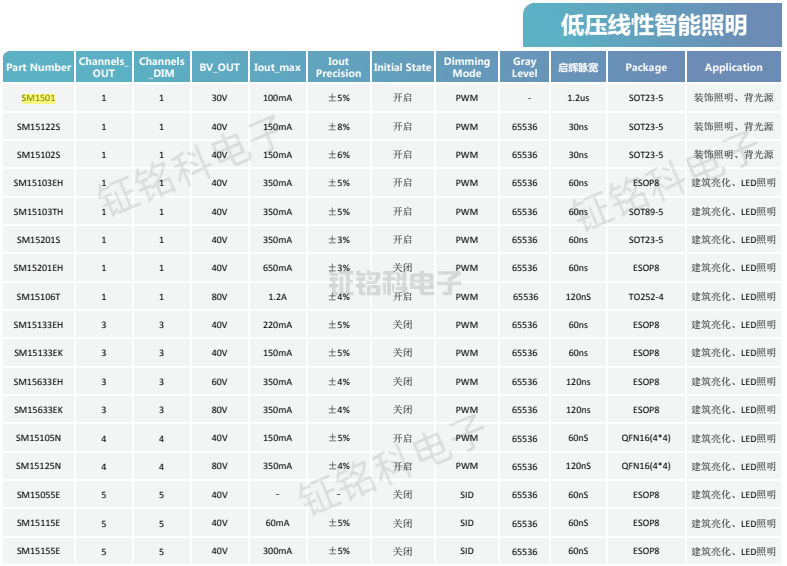Click the Iout_max column header
The height and width of the screenshot is (566, 787).
tap(277, 67)
